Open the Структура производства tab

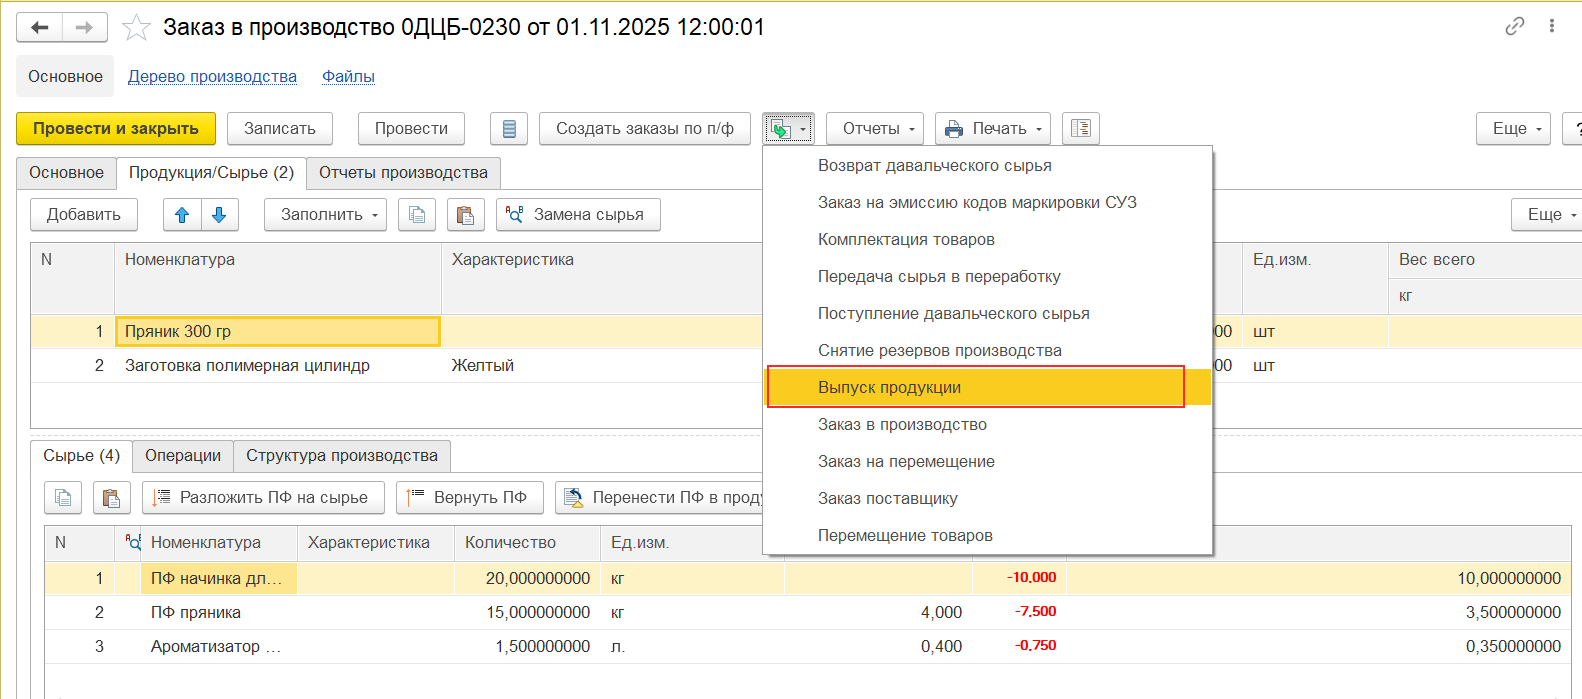(x=342, y=456)
